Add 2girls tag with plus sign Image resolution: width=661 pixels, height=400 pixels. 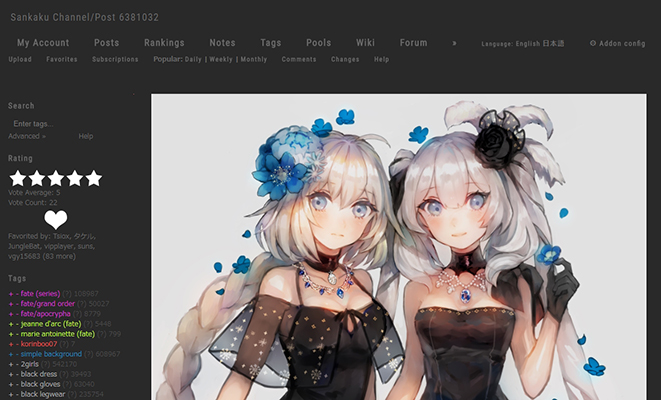coord(11,365)
